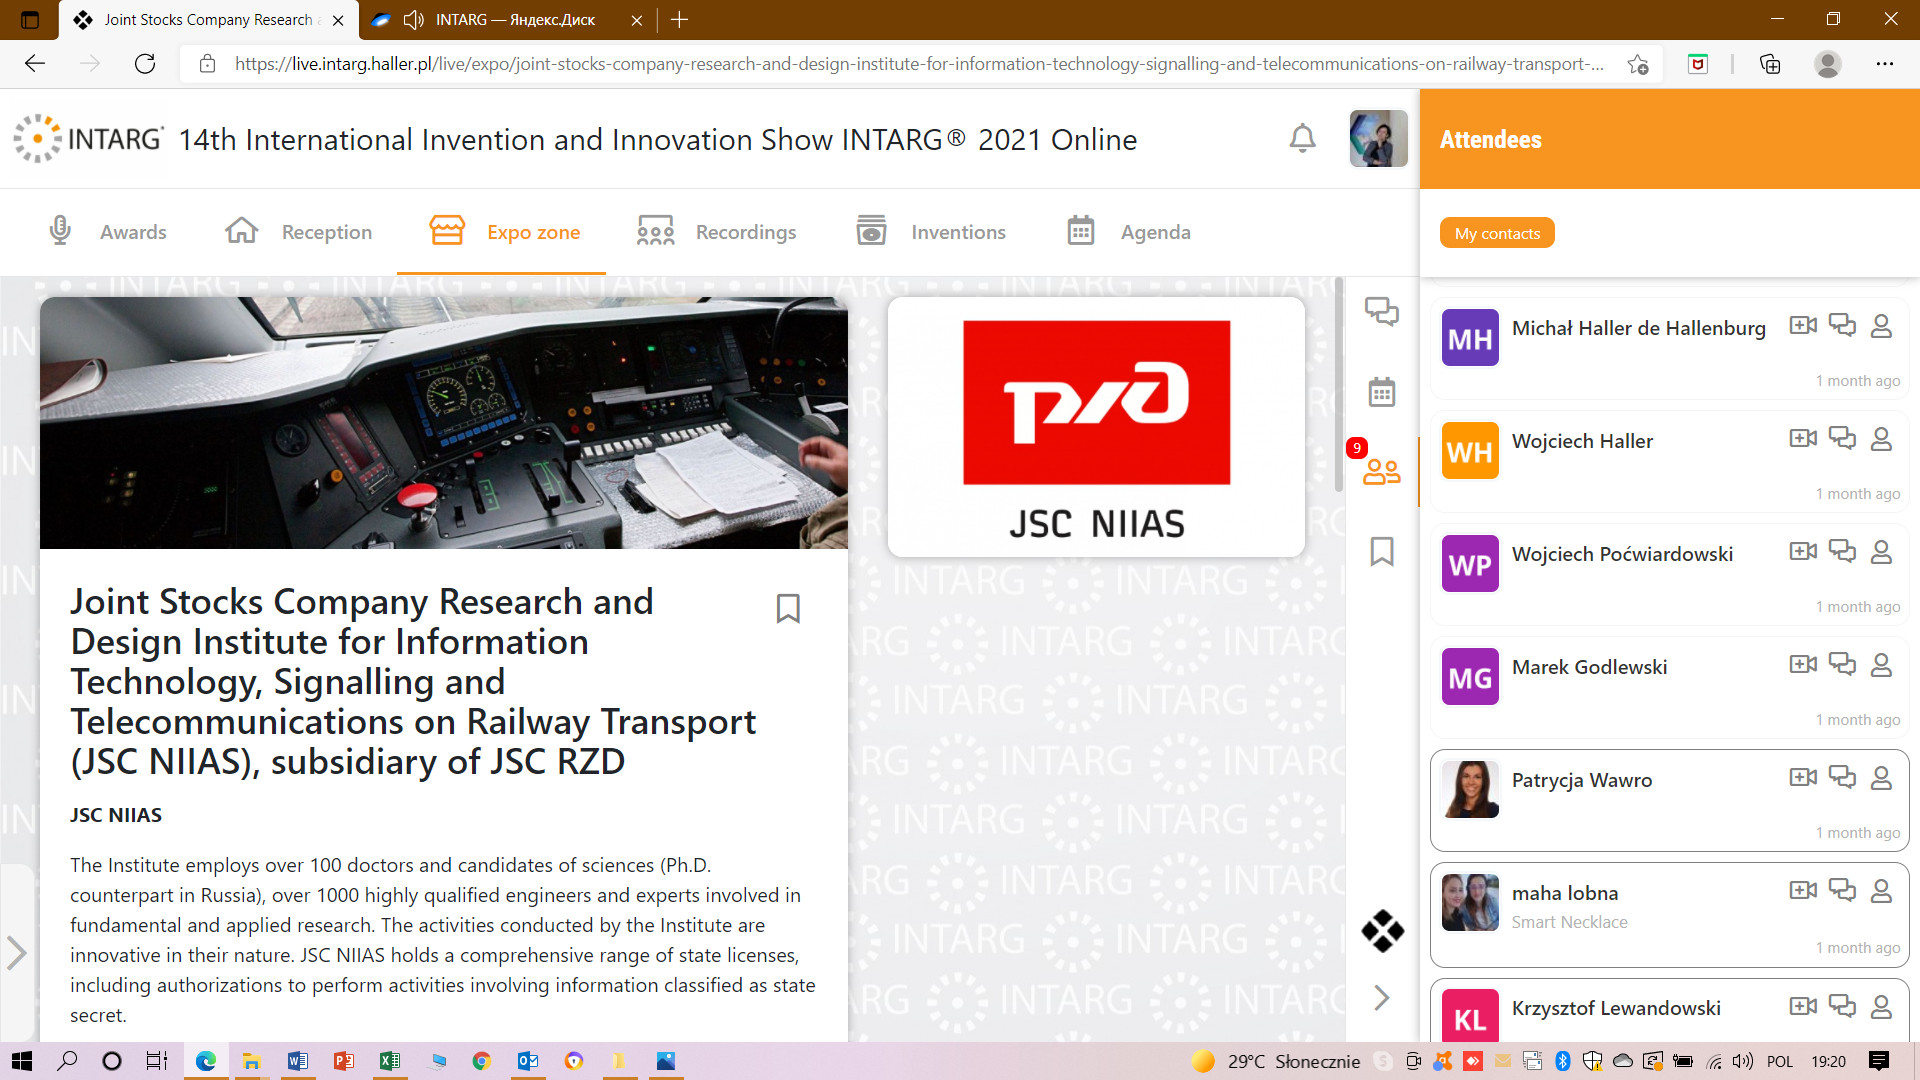Collapse the right side panel chevron
The width and height of the screenshot is (1920, 1080).
1382,997
